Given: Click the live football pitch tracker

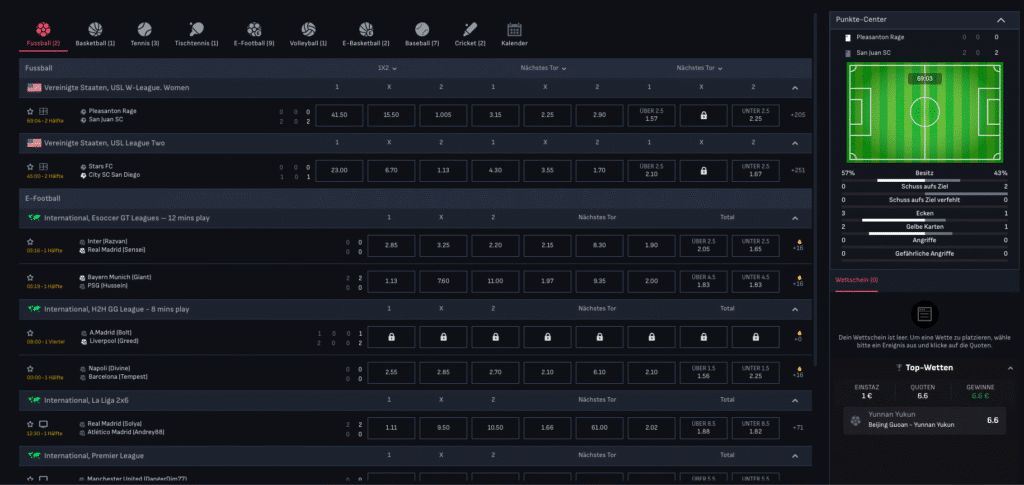Looking at the screenshot, I should click(924, 112).
